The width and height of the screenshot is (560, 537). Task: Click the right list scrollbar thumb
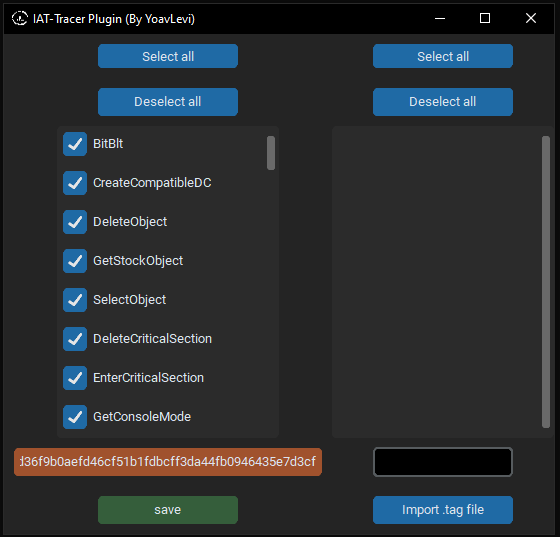coord(546,281)
